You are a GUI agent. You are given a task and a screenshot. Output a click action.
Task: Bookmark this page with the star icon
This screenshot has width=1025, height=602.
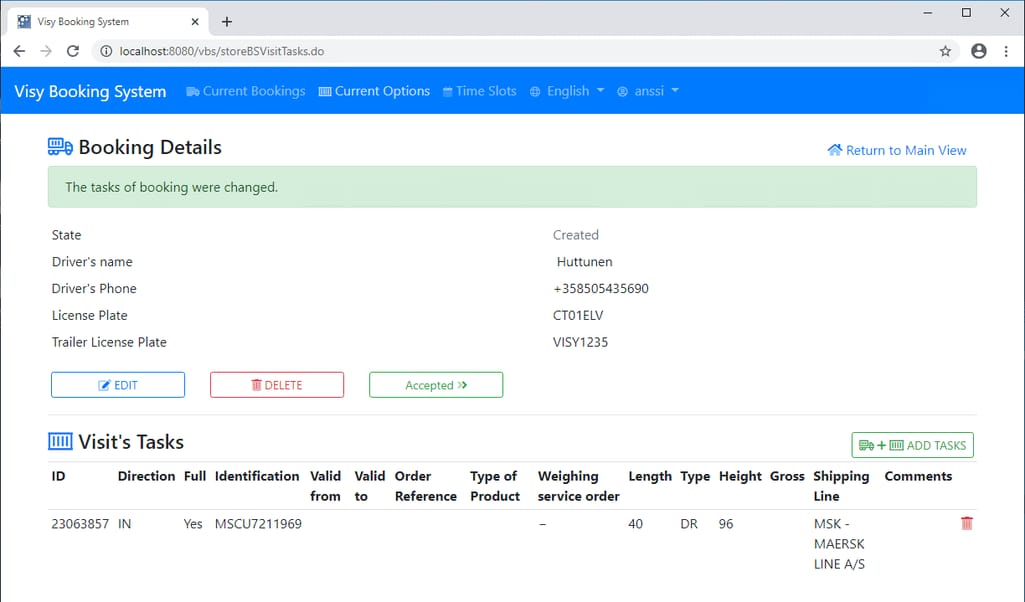945,51
